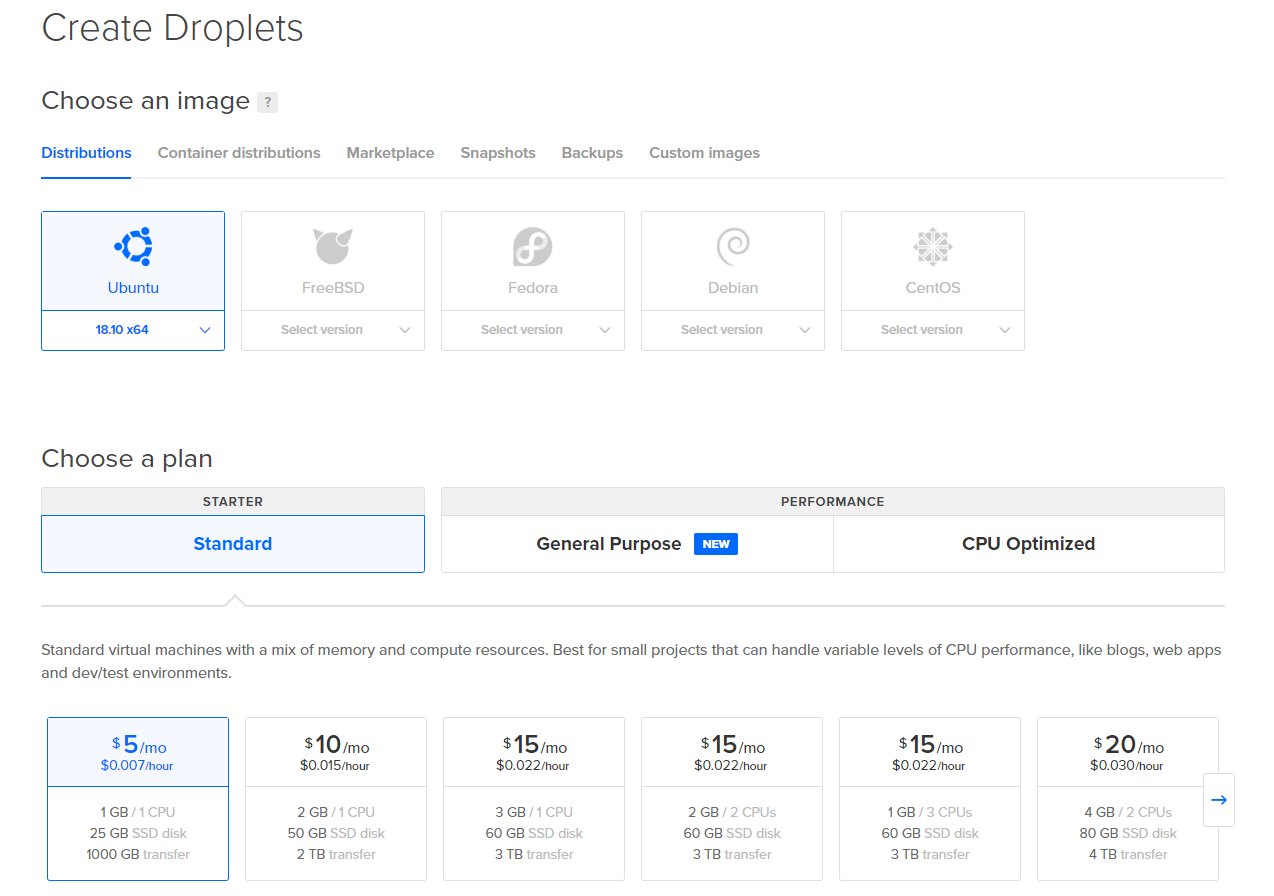Open Fedora Select version dropdown
The width and height of the screenshot is (1274, 896).
tap(533, 330)
